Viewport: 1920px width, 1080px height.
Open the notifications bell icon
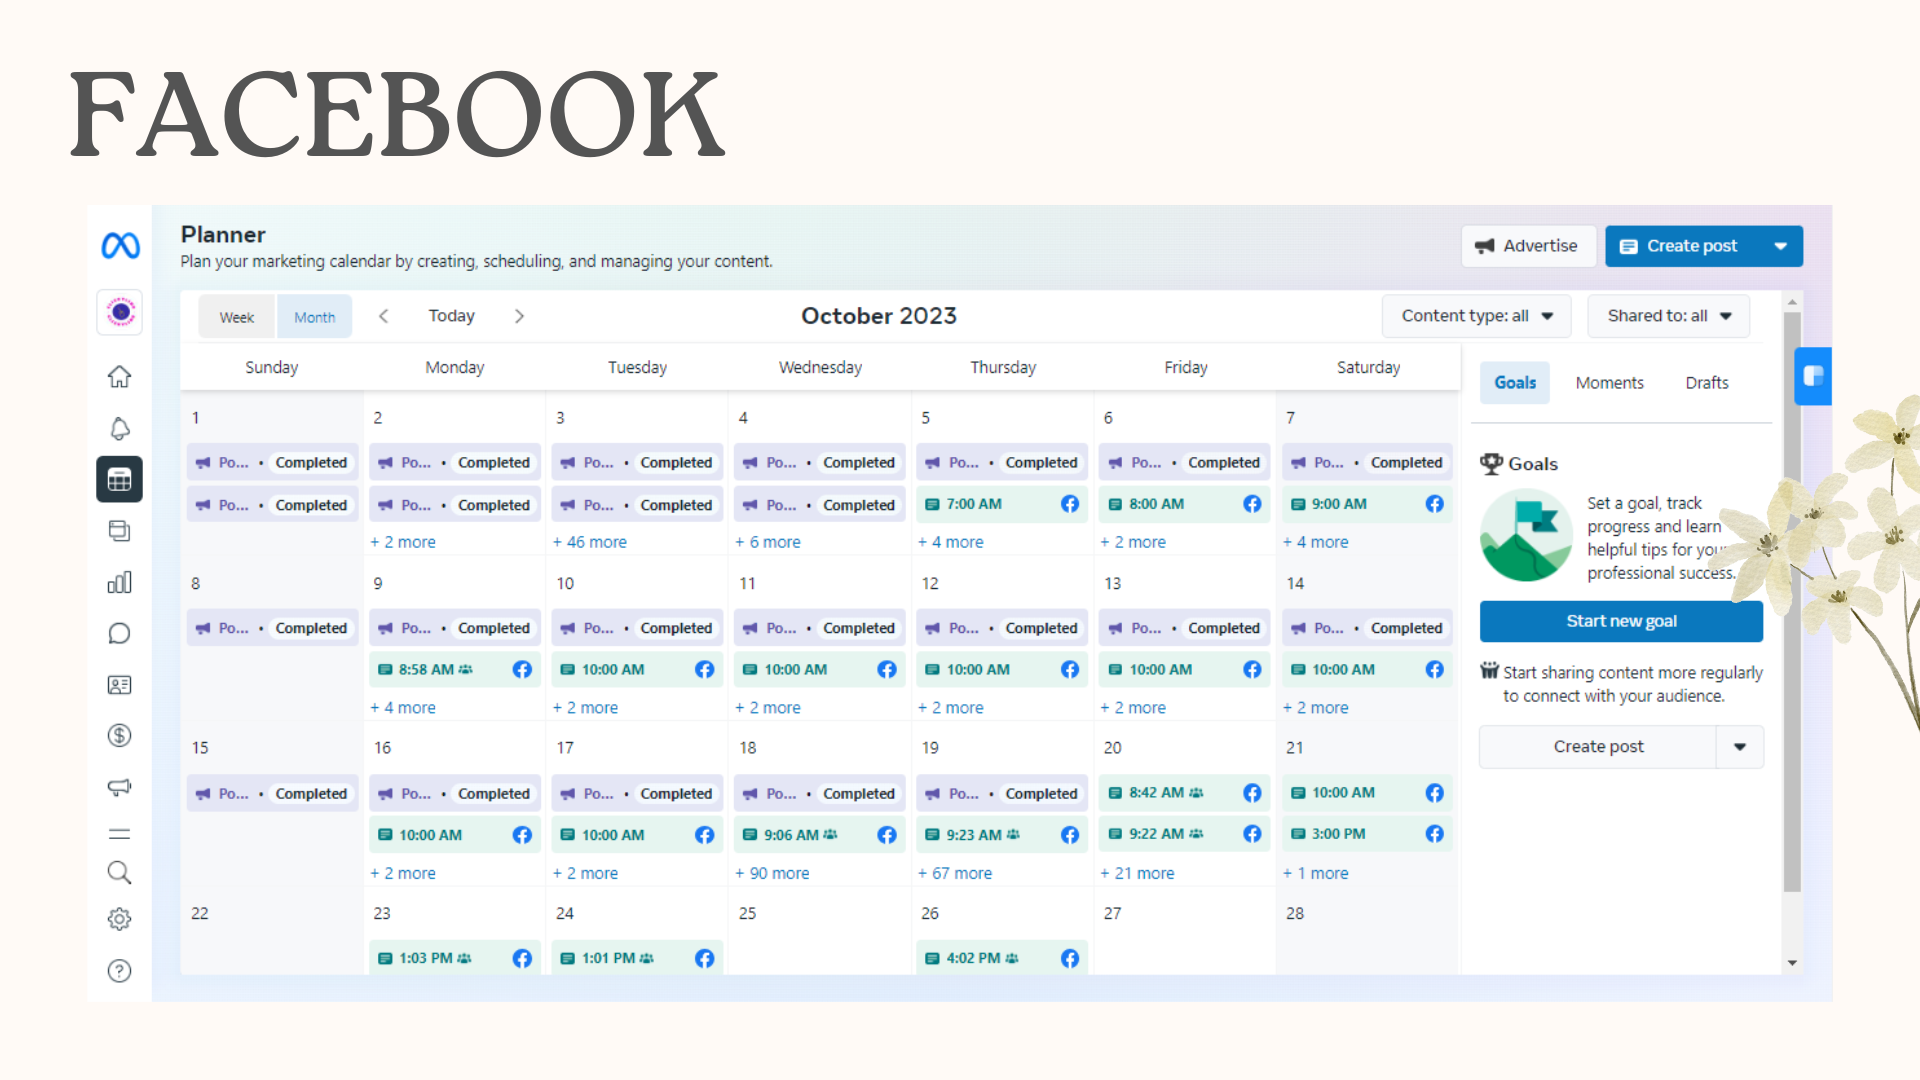tap(119, 428)
